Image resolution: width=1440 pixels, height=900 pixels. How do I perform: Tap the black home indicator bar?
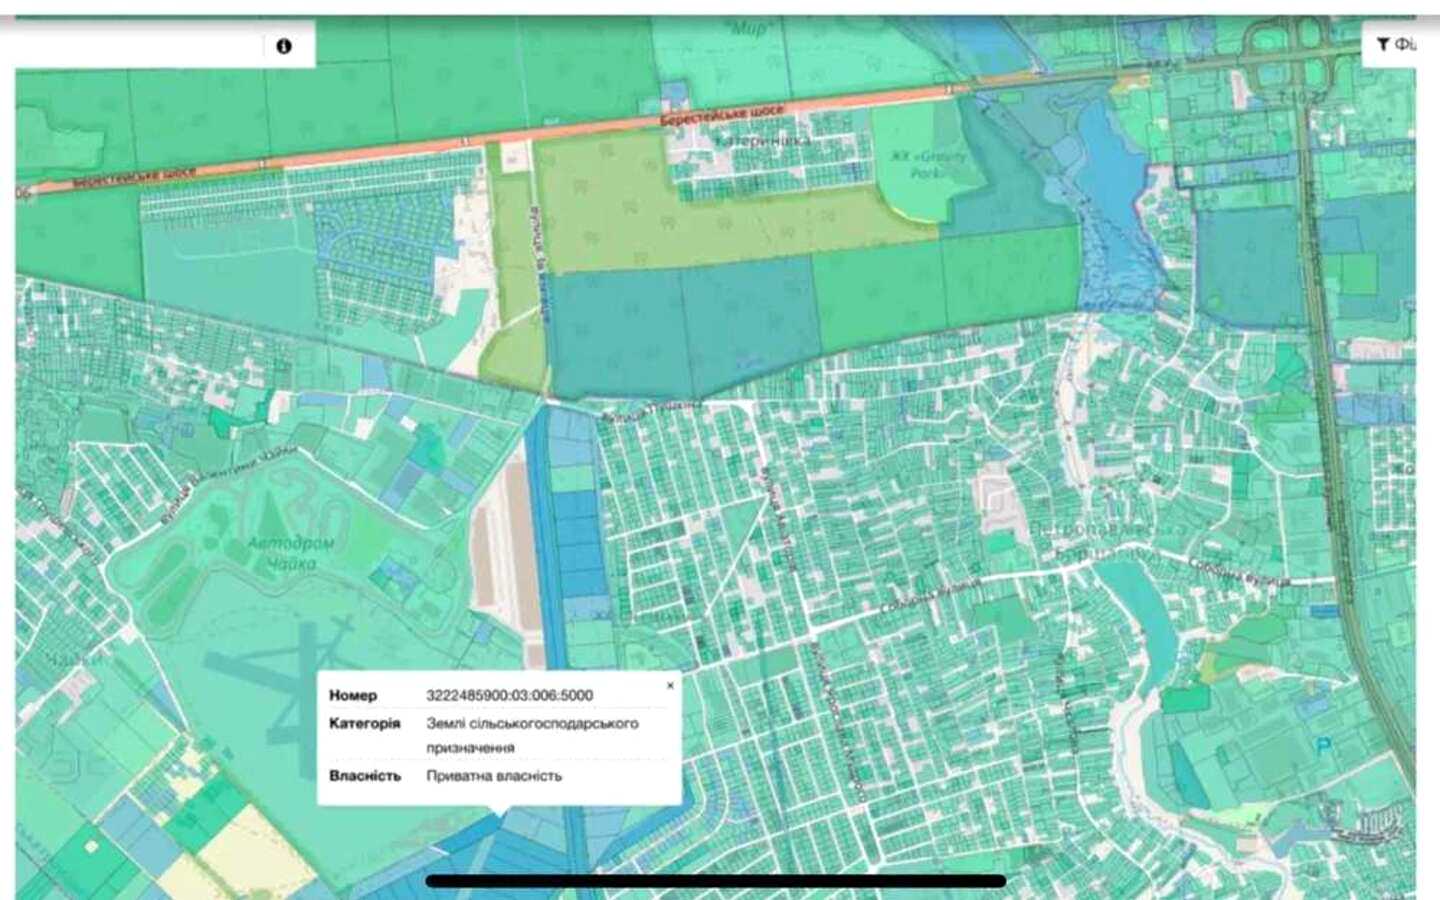[x=716, y=881]
